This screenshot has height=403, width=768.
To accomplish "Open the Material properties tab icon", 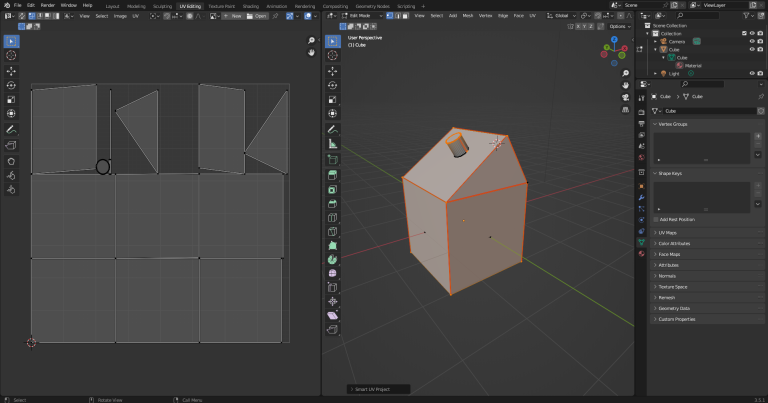I will [x=641, y=255].
